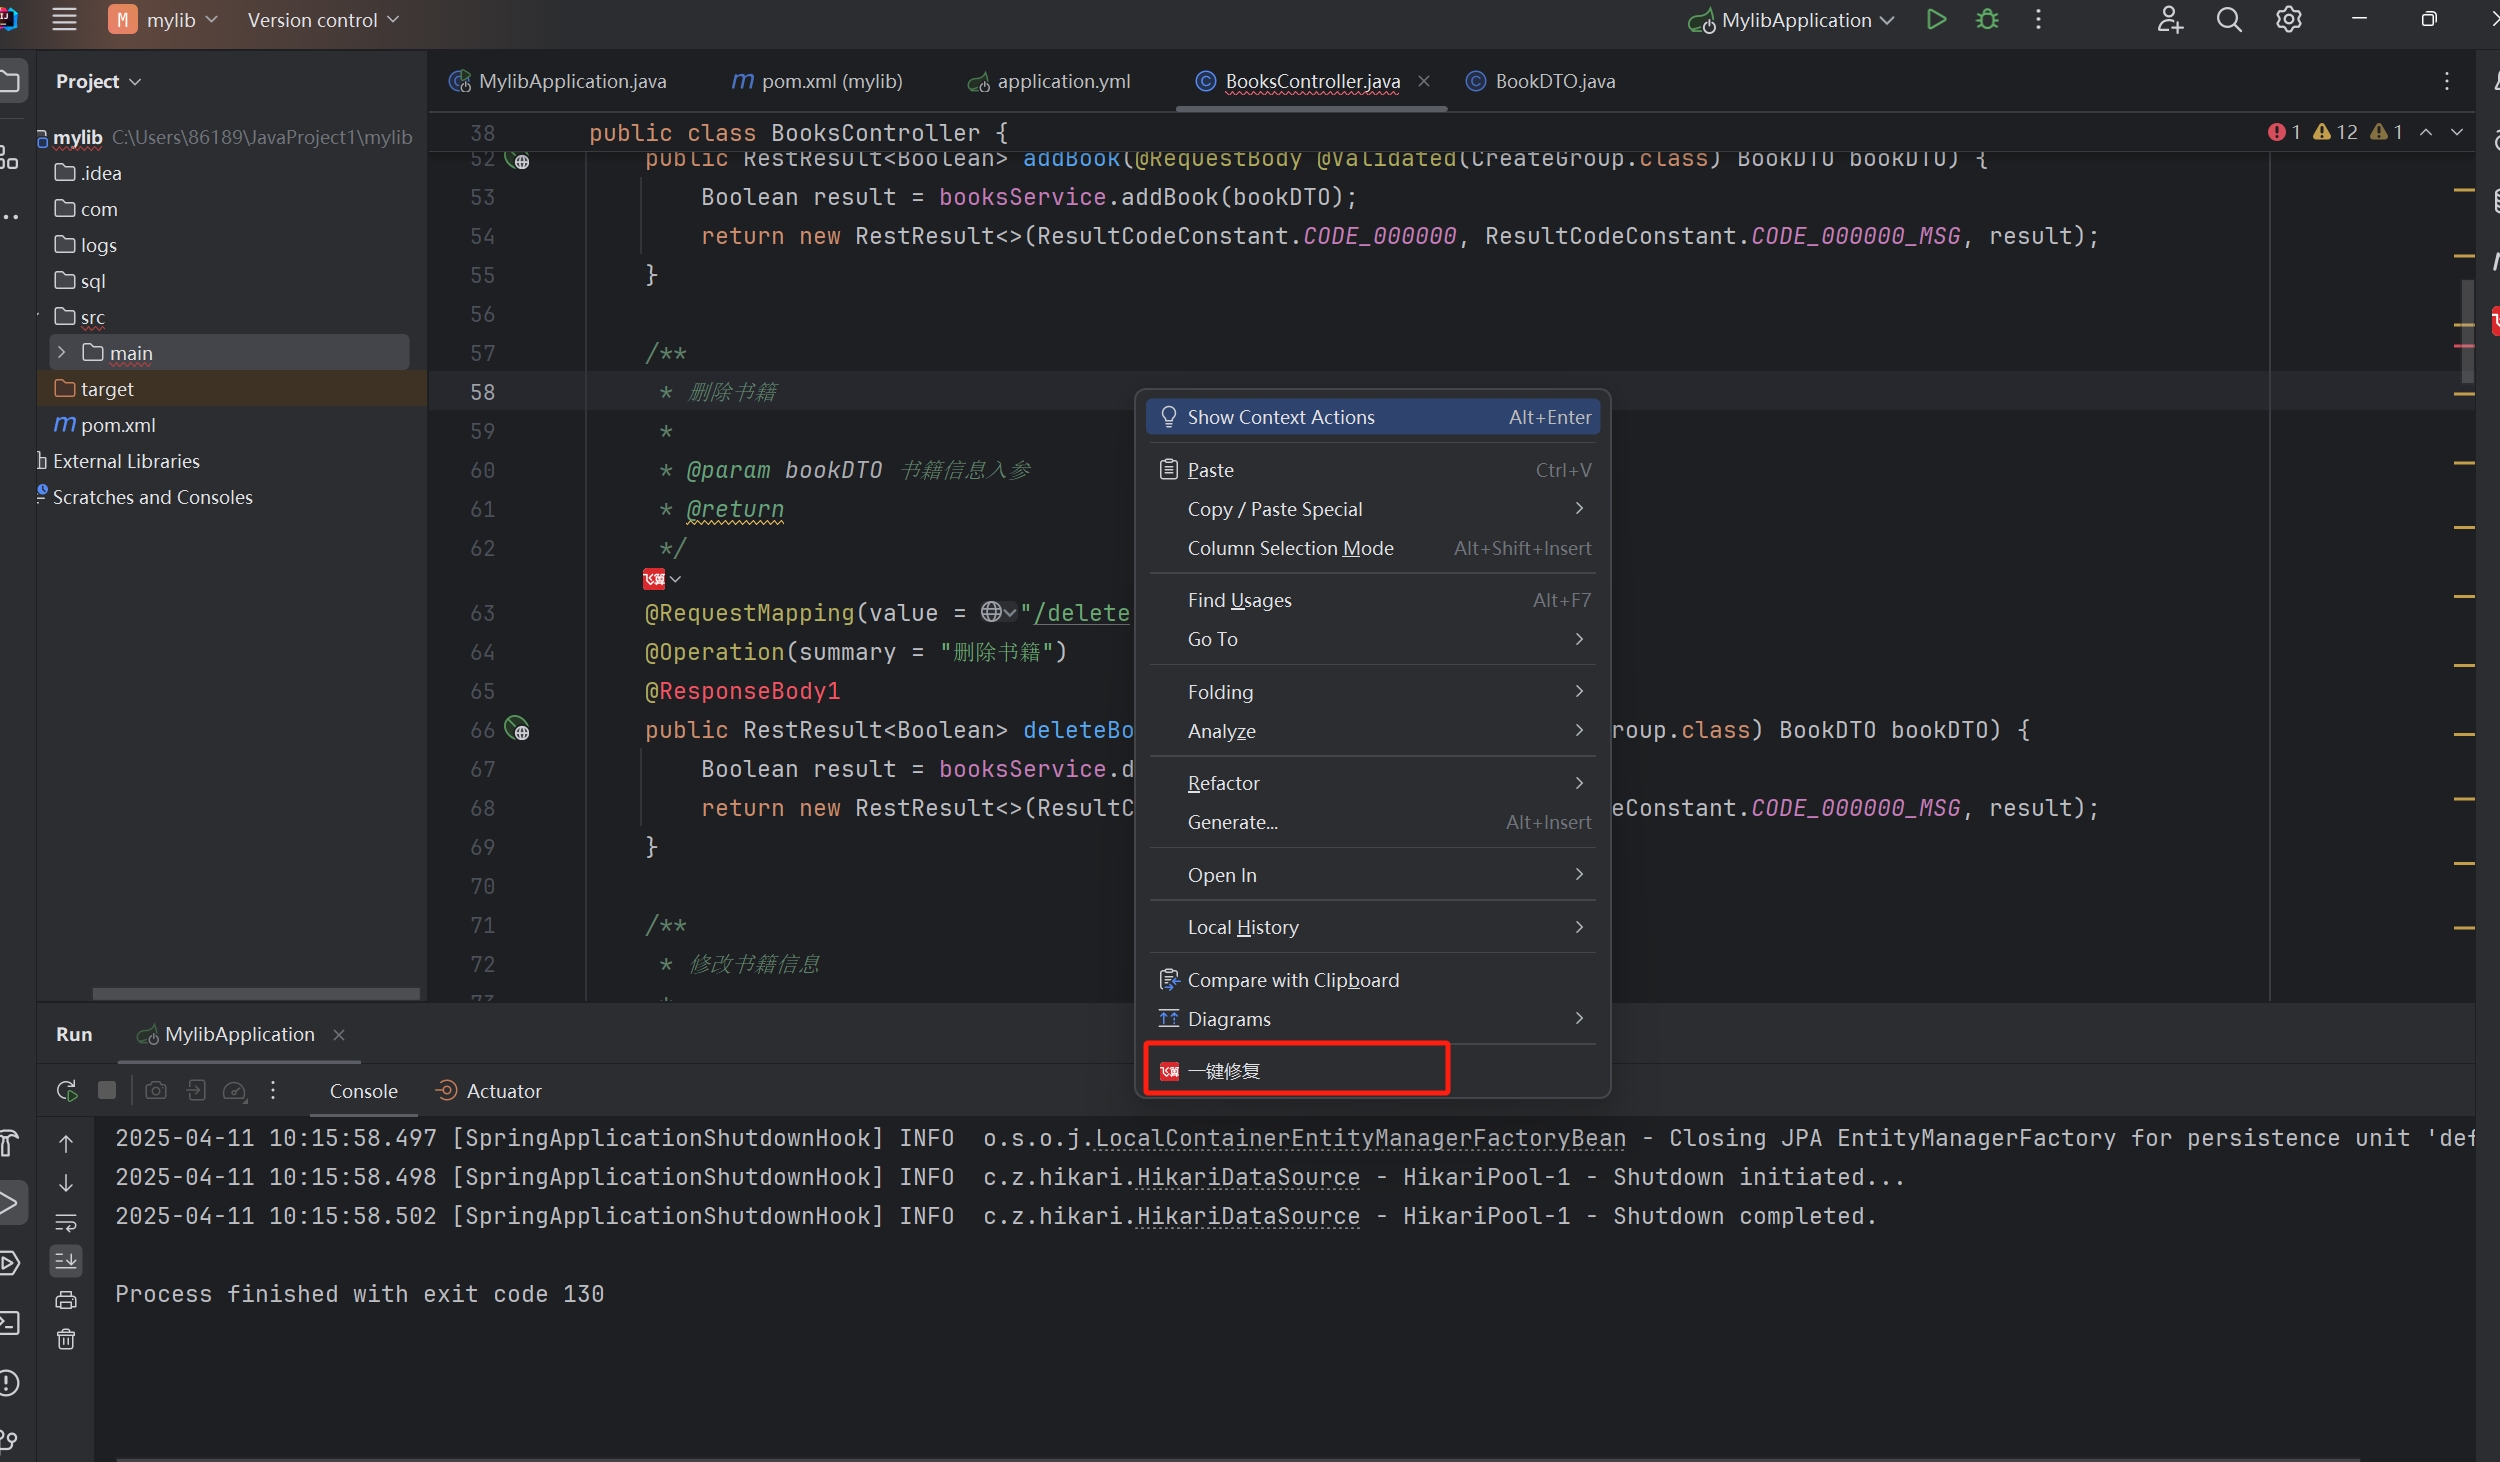Image resolution: width=2500 pixels, height=1462 pixels.
Task: Click the Code With Me add-user icon
Action: [2169, 20]
